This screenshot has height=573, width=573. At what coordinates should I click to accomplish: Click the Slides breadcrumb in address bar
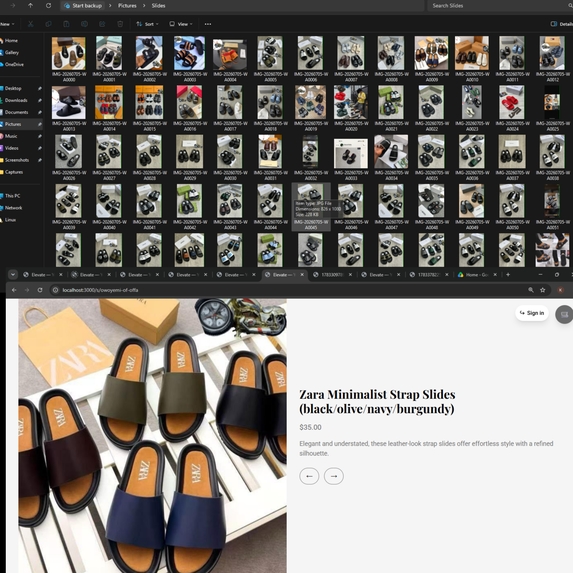point(158,5)
